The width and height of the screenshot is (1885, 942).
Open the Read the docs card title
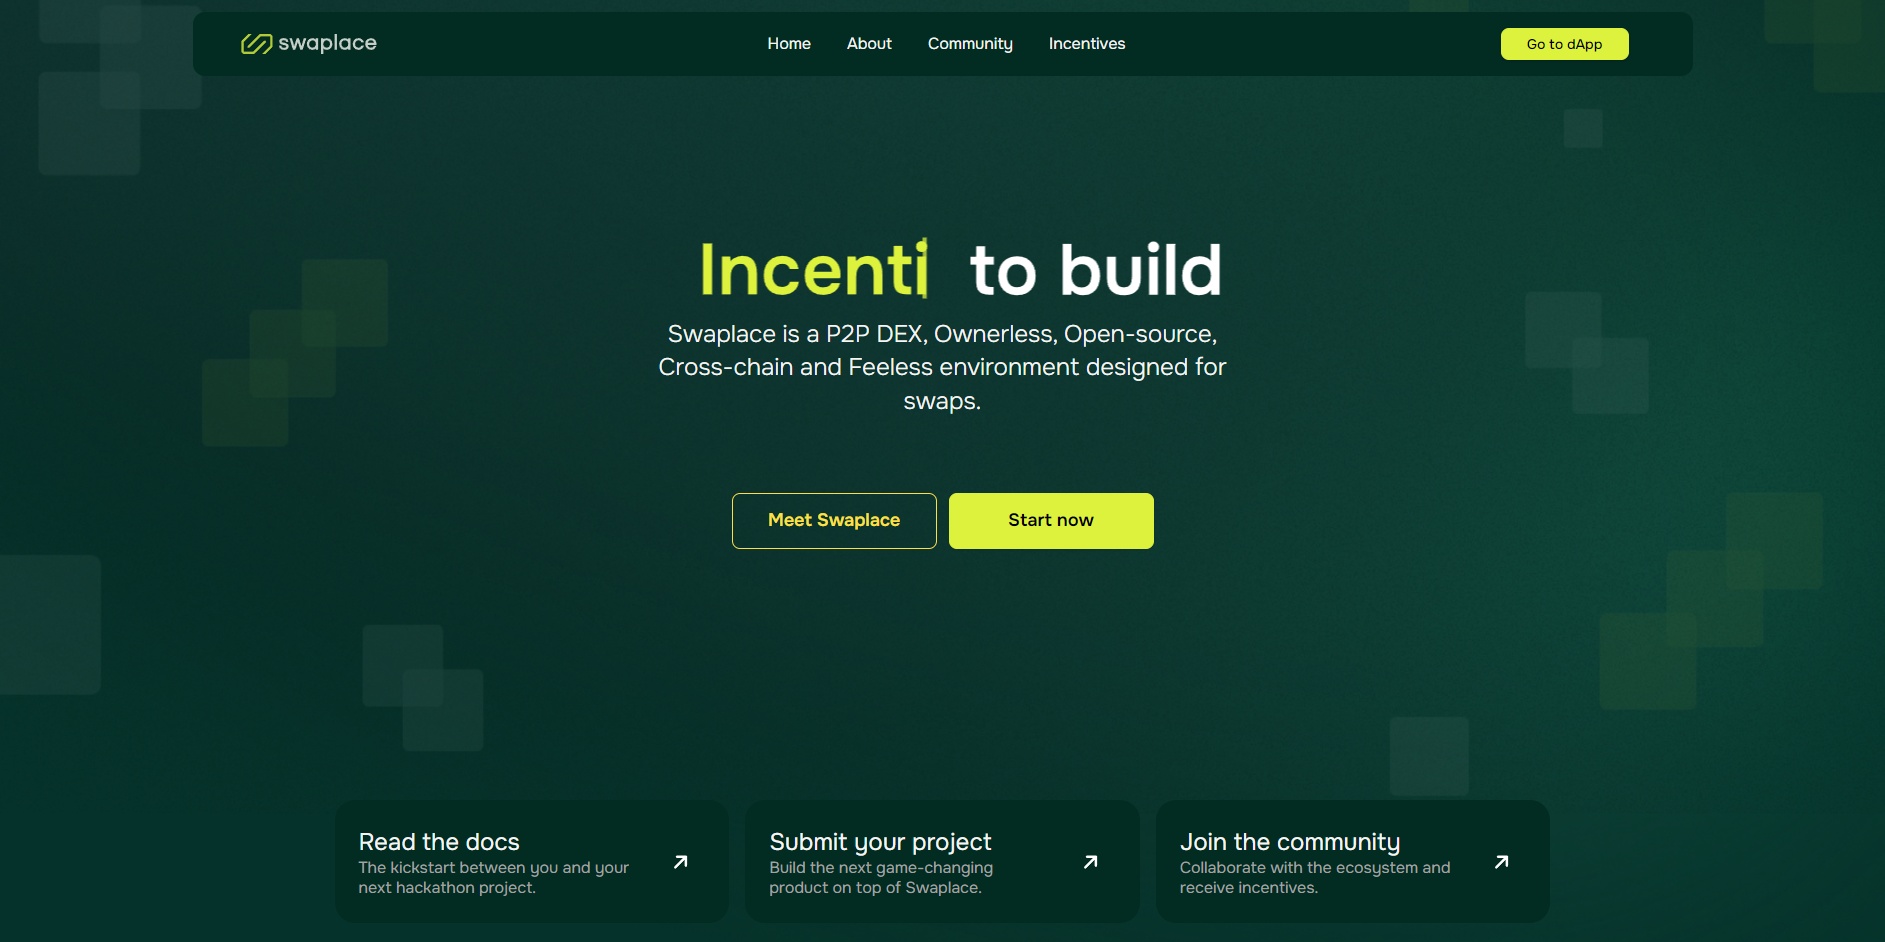(x=439, y=842)
